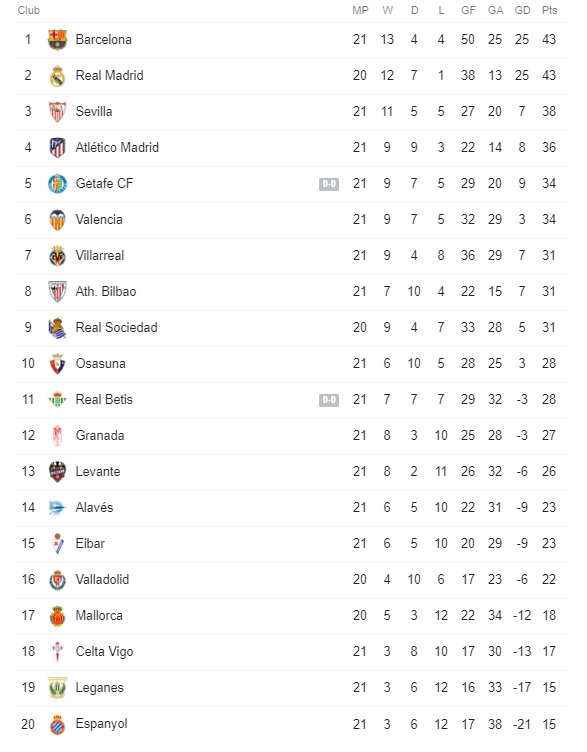Open the live 0-0 score badge beside Real Betis
The image size is (587, 752).
(329, 400)
